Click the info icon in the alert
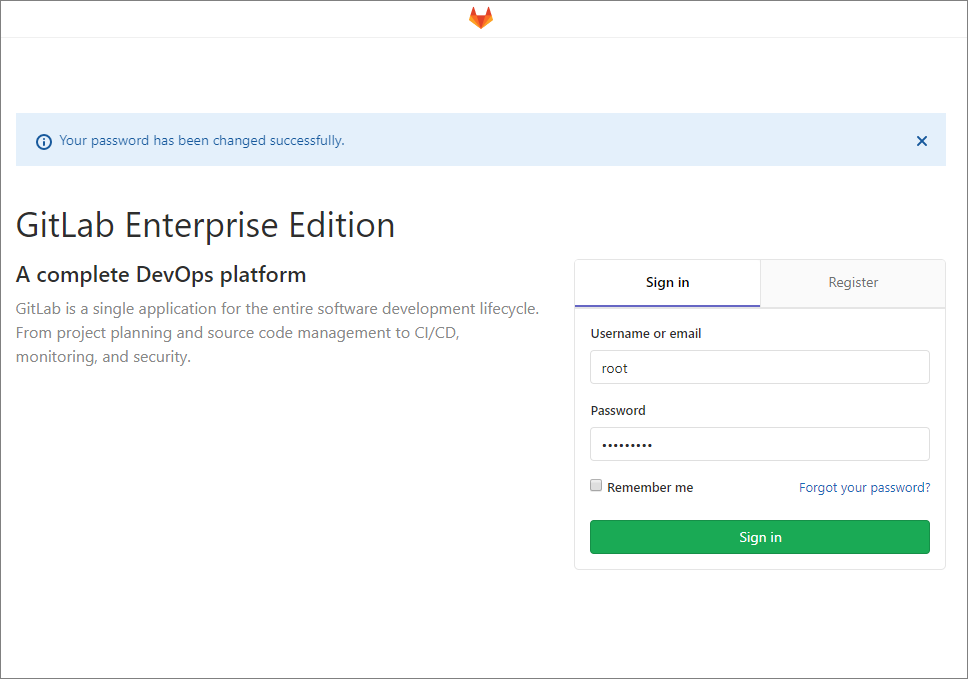The width and height of the screenshot is (968, 679). coord(43,141)
